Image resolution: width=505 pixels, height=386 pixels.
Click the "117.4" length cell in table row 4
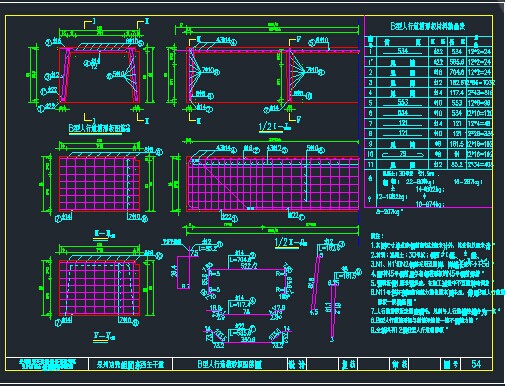tap(457, 93)
